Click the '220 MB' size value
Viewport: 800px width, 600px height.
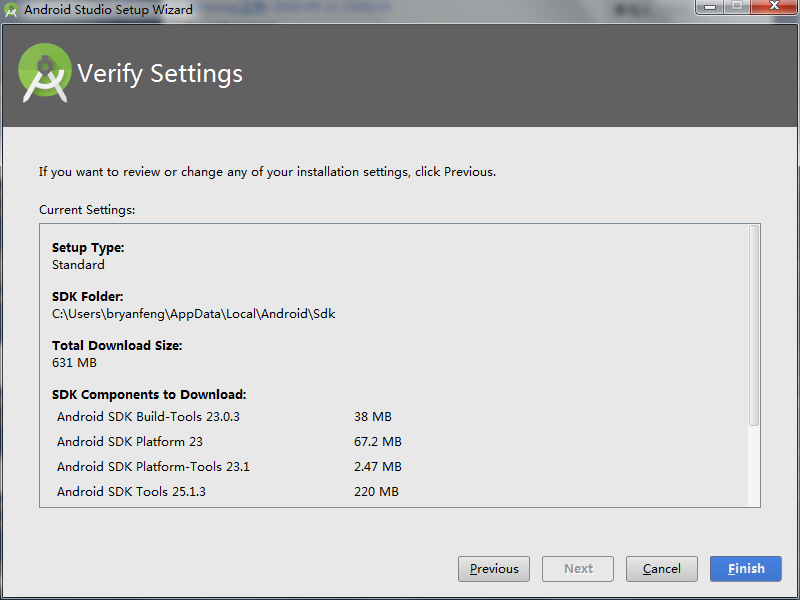click(377, 492)
